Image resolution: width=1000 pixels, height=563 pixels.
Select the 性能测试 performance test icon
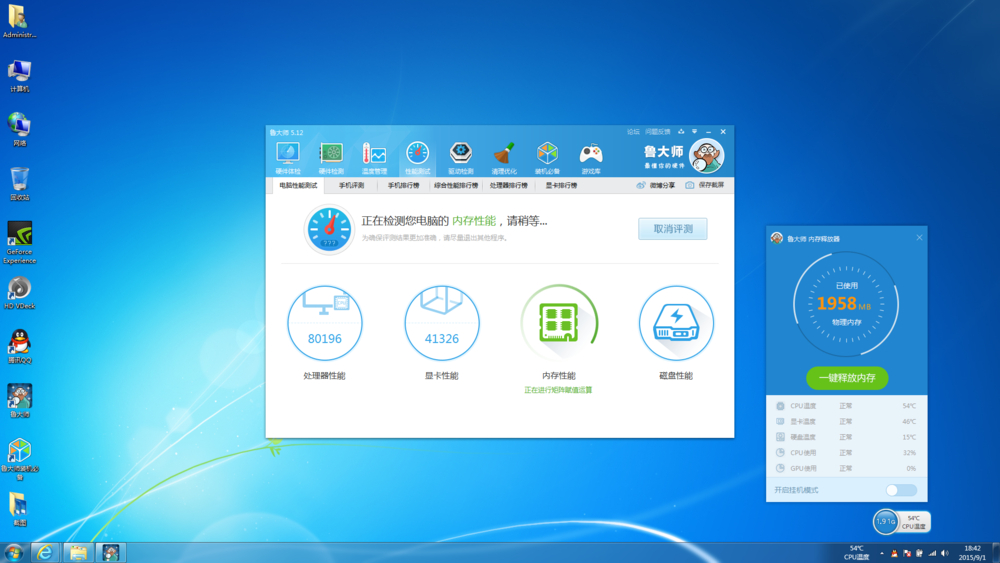(x=418, y=157)
